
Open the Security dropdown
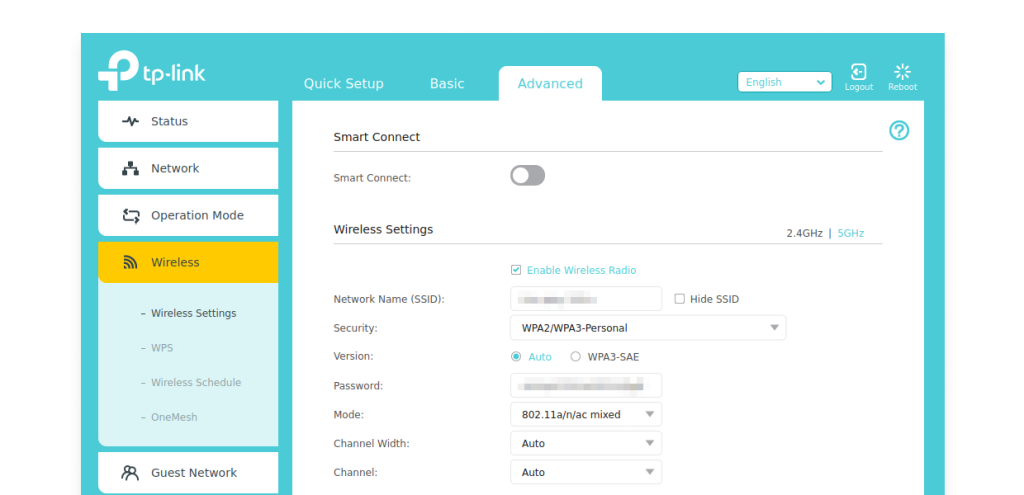(x=647, y=328)
